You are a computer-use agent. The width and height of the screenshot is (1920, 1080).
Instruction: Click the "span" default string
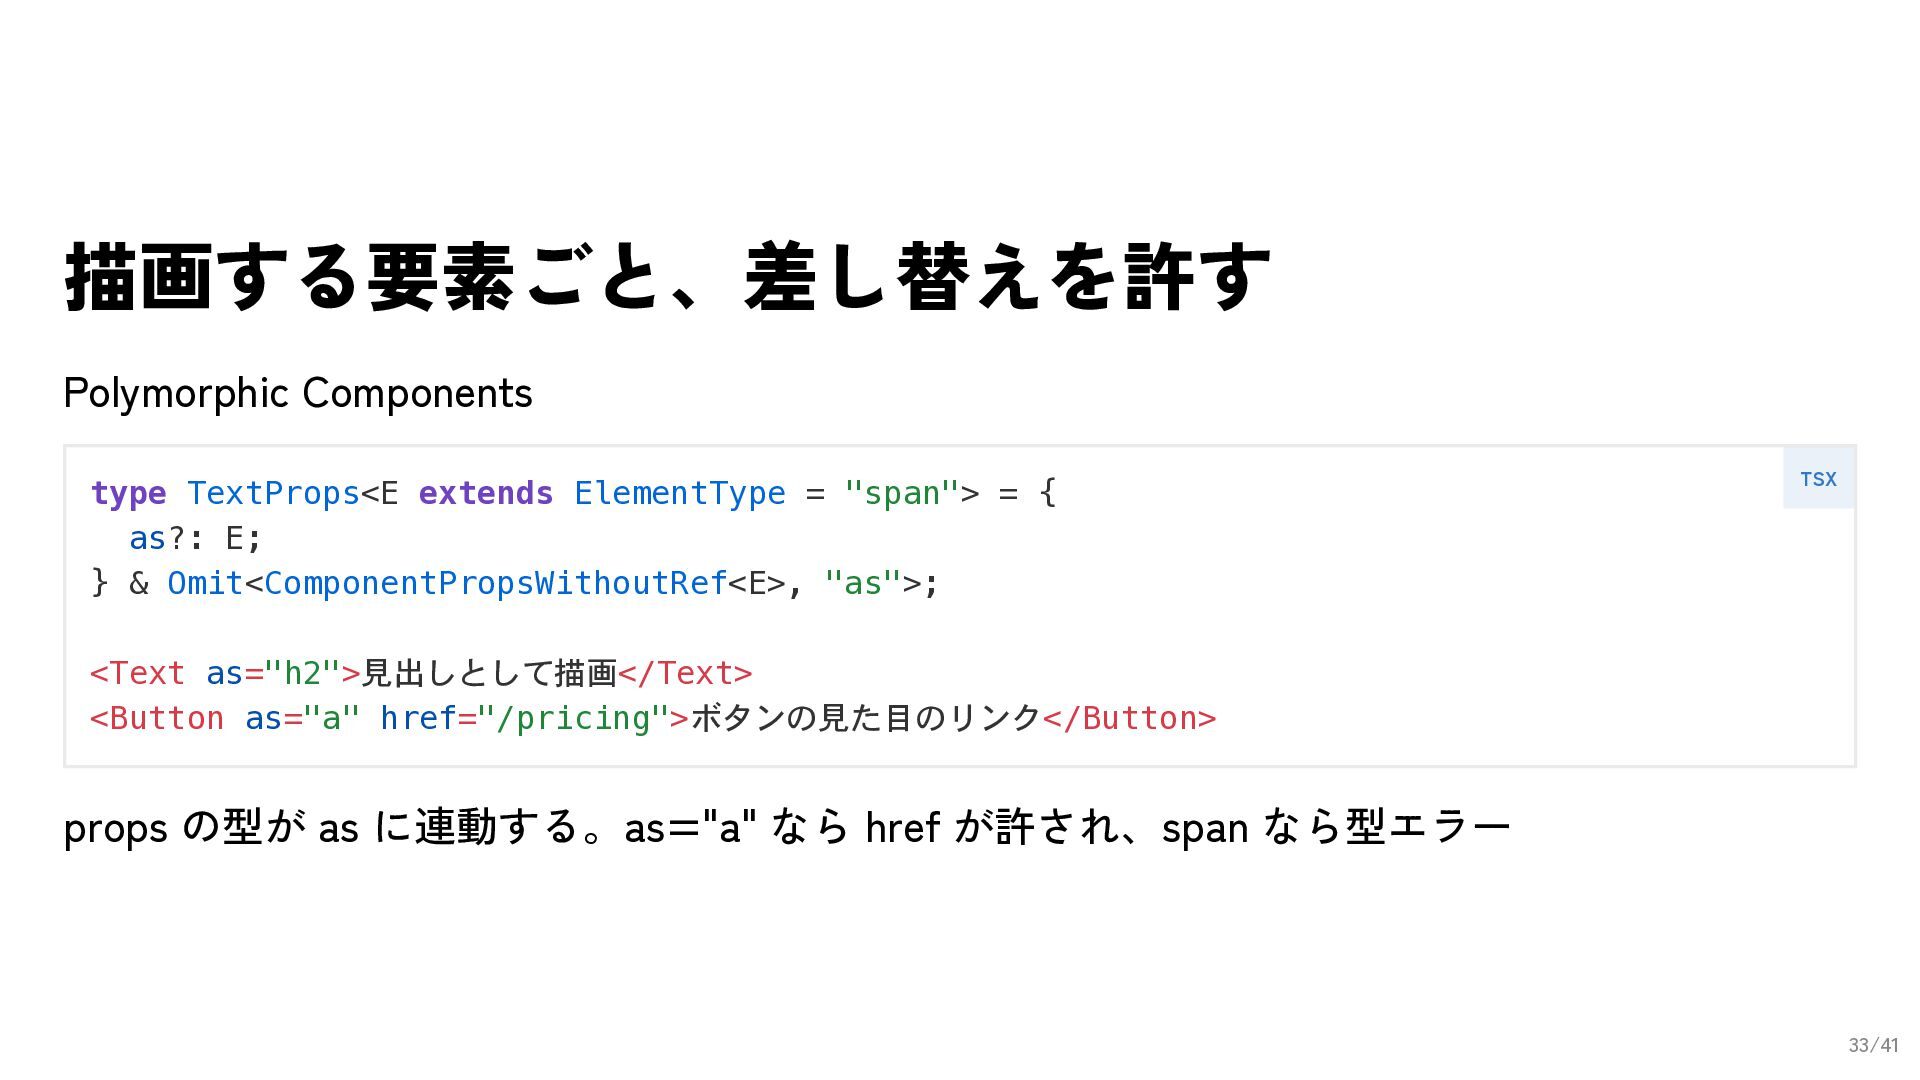click(901, 493)
